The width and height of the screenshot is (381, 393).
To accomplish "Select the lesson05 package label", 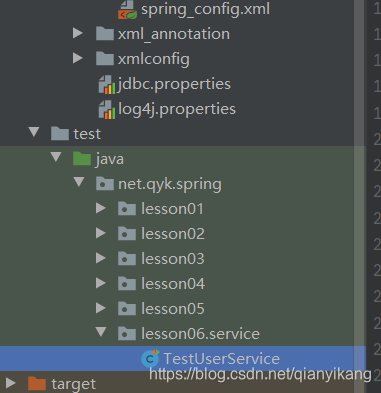I will pyautogui.click(x=173, y=309).
